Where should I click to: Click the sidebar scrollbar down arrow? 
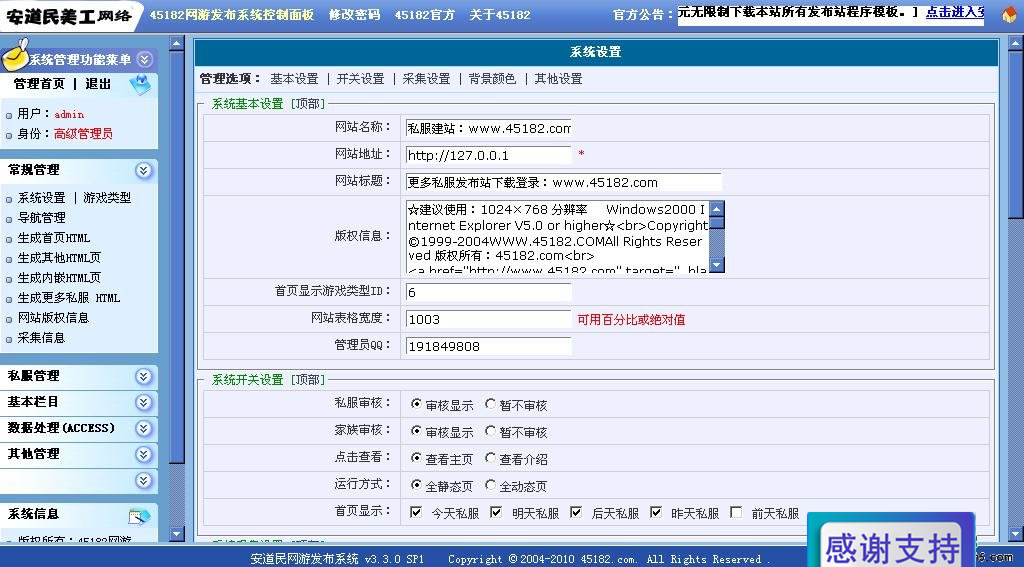(x=176, y=534)
